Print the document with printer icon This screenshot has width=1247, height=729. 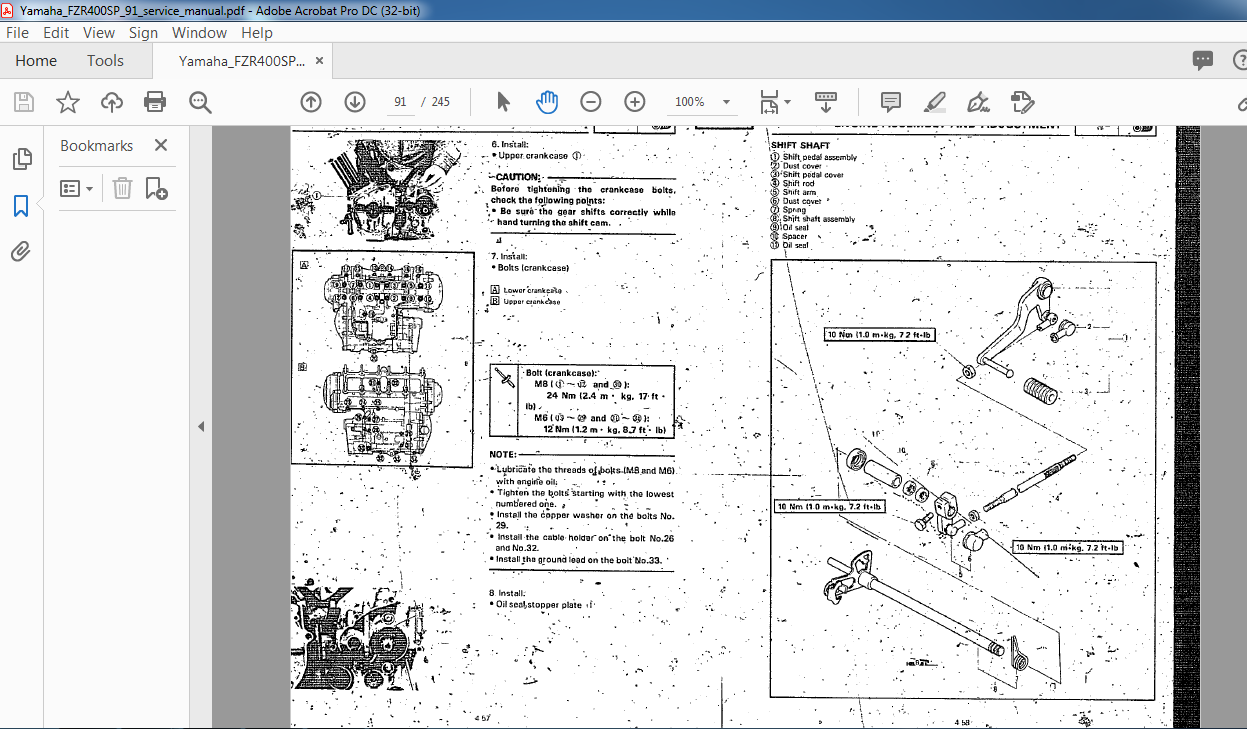155,102
